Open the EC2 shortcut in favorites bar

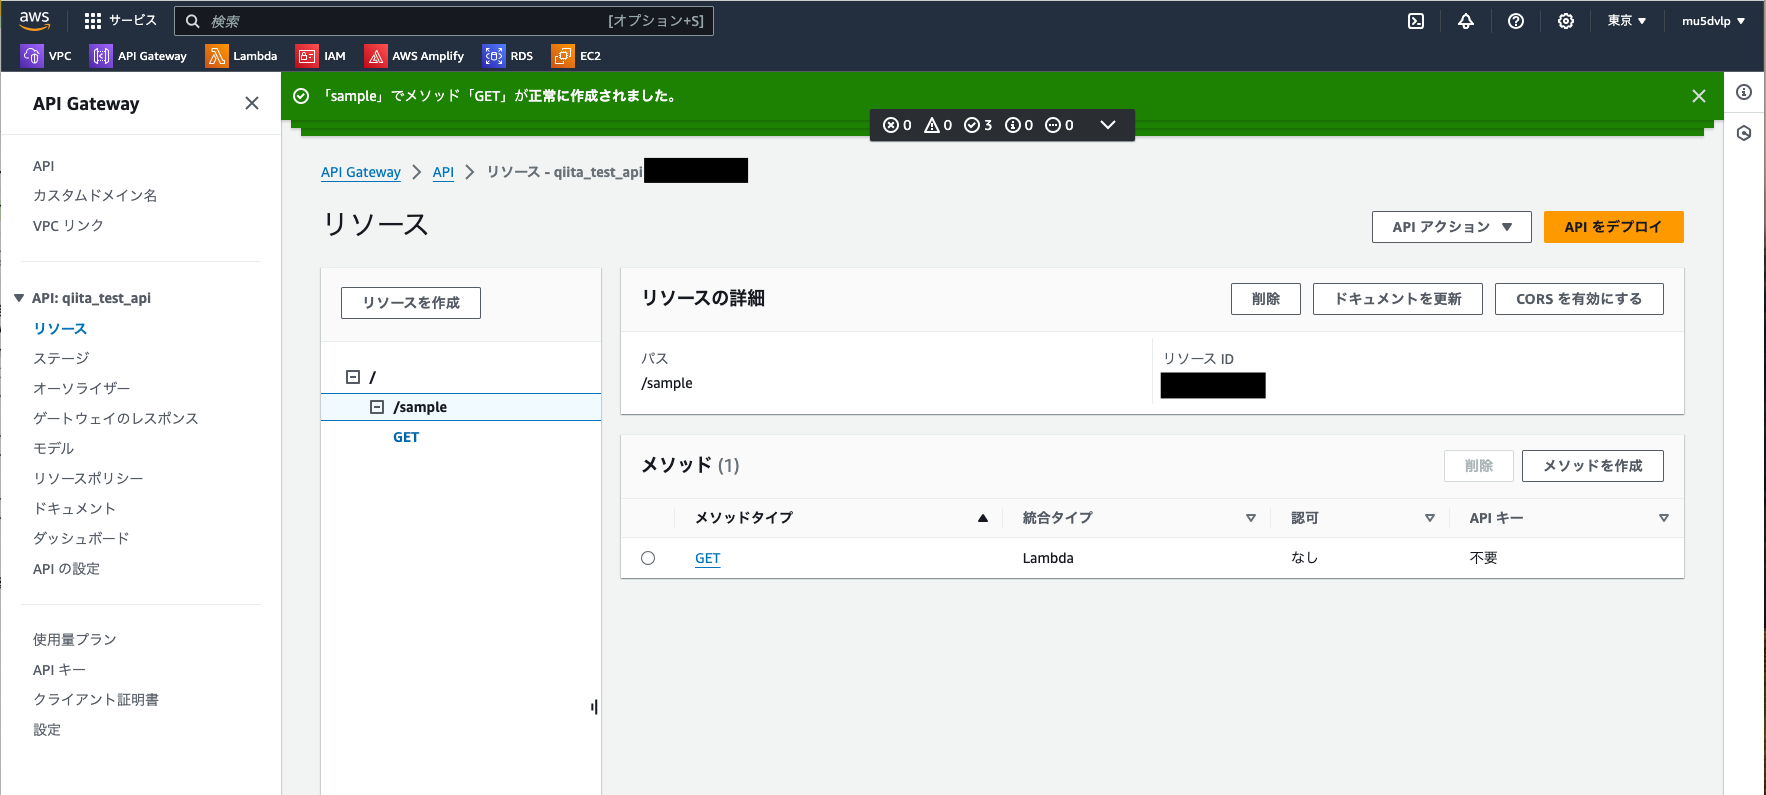tap(577, 56)
